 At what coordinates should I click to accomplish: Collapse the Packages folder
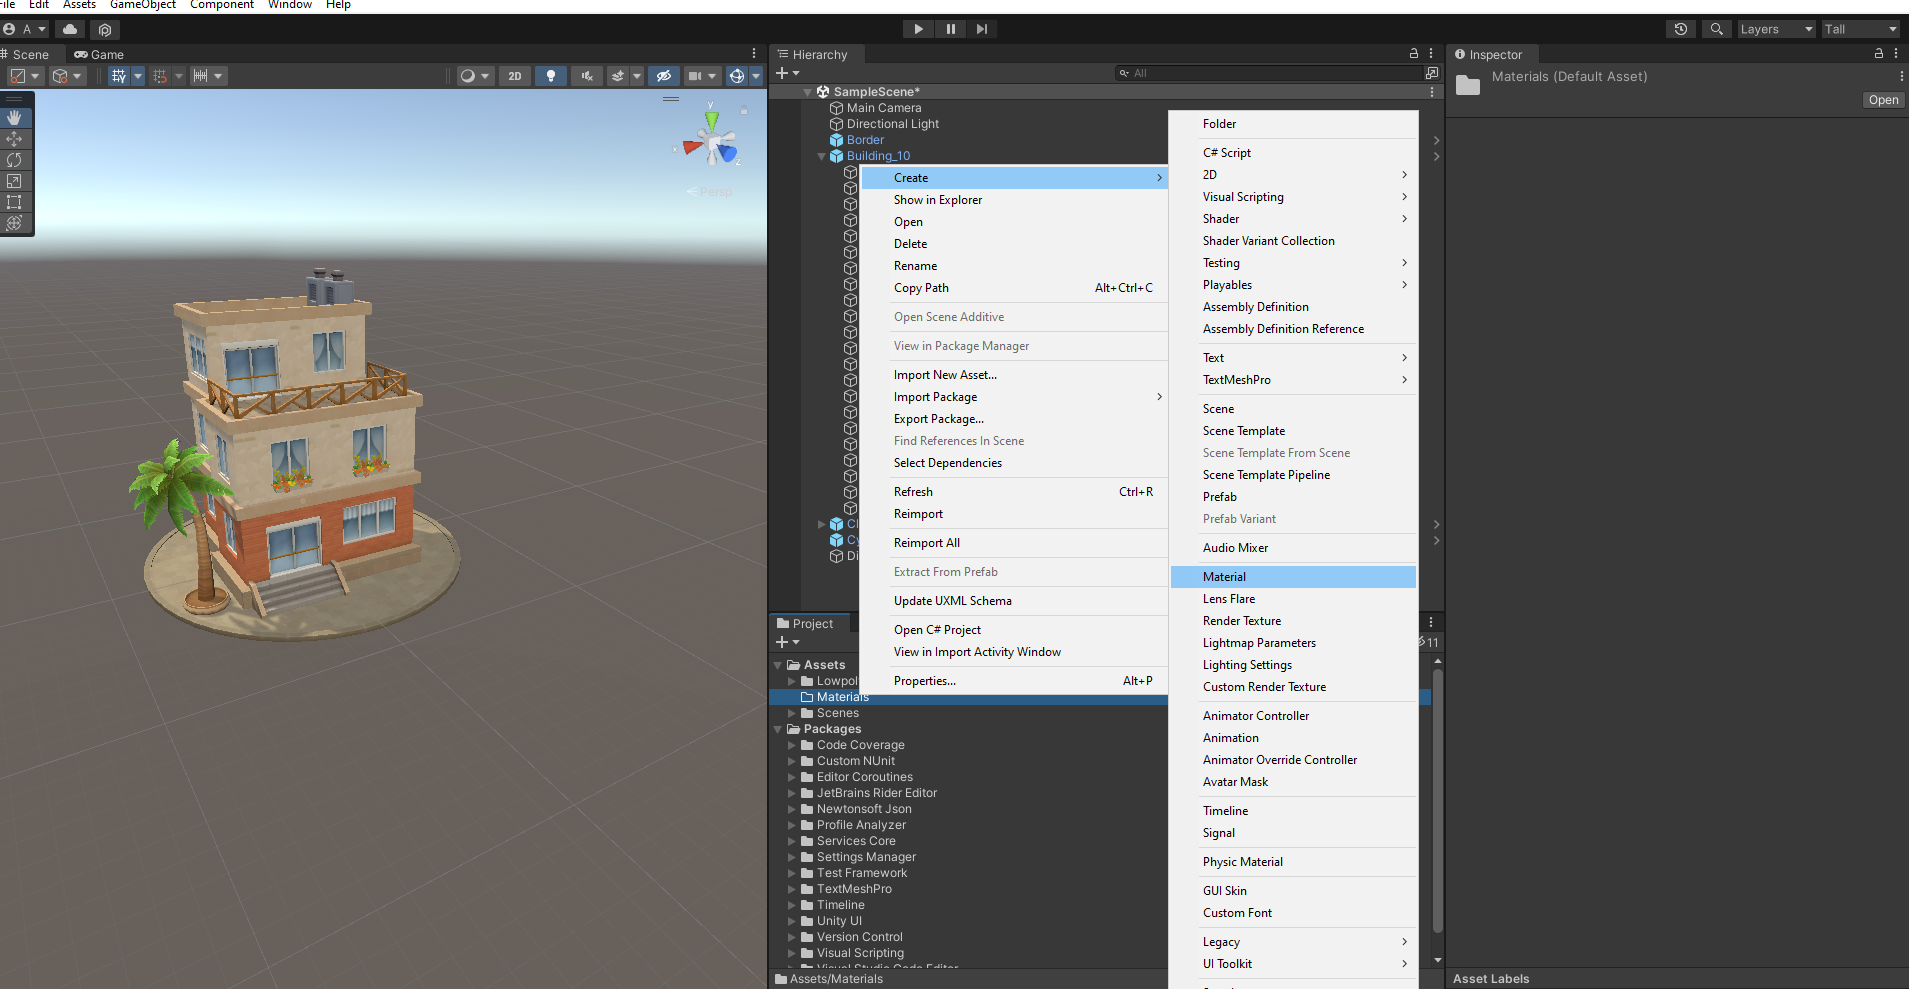778,729
